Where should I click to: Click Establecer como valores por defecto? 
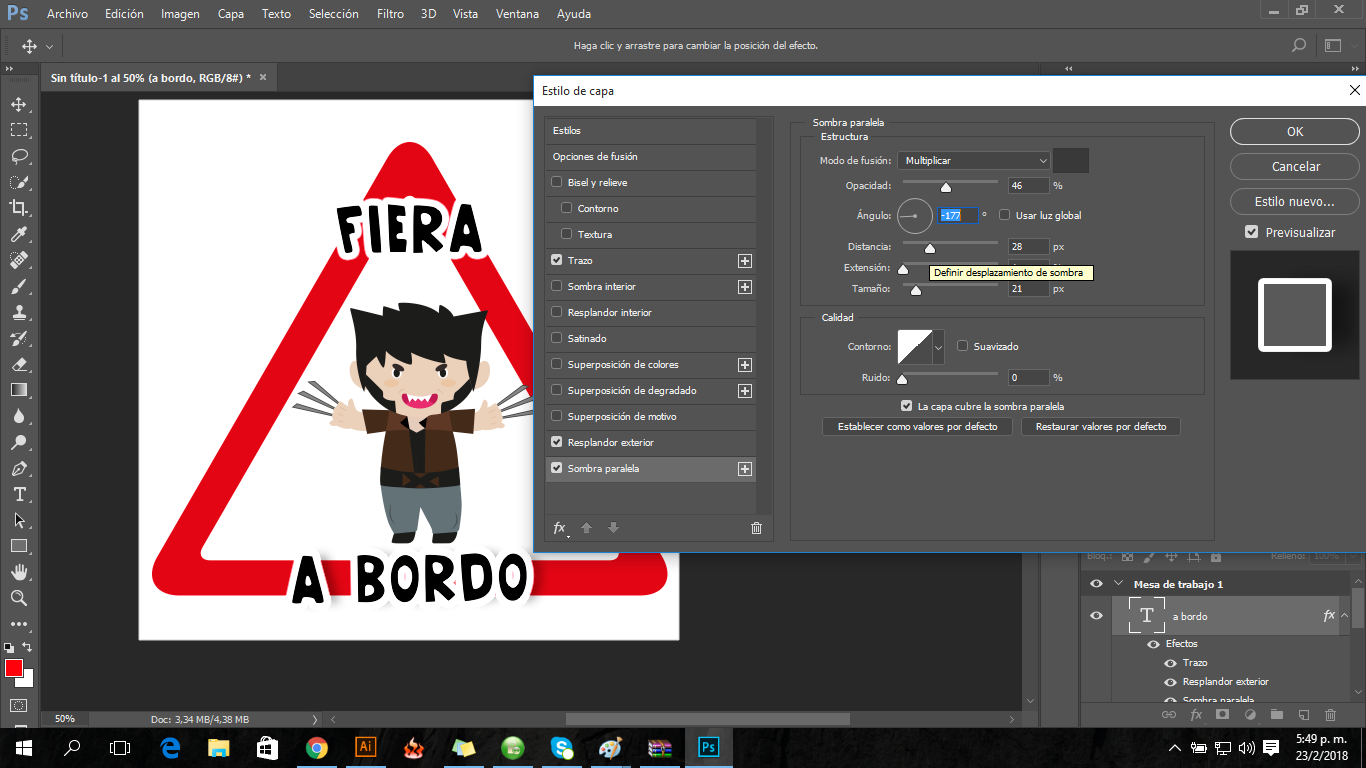click(917, 426)
